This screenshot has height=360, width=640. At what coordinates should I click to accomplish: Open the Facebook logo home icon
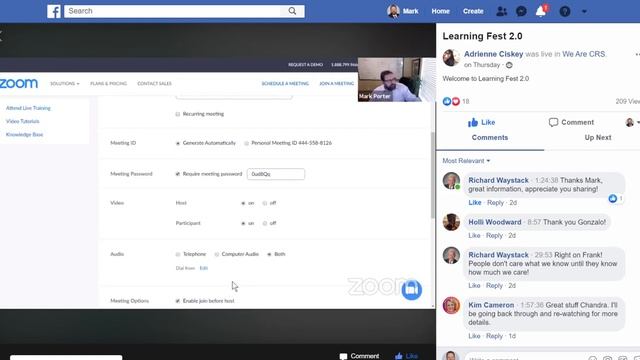coord(54,11)
